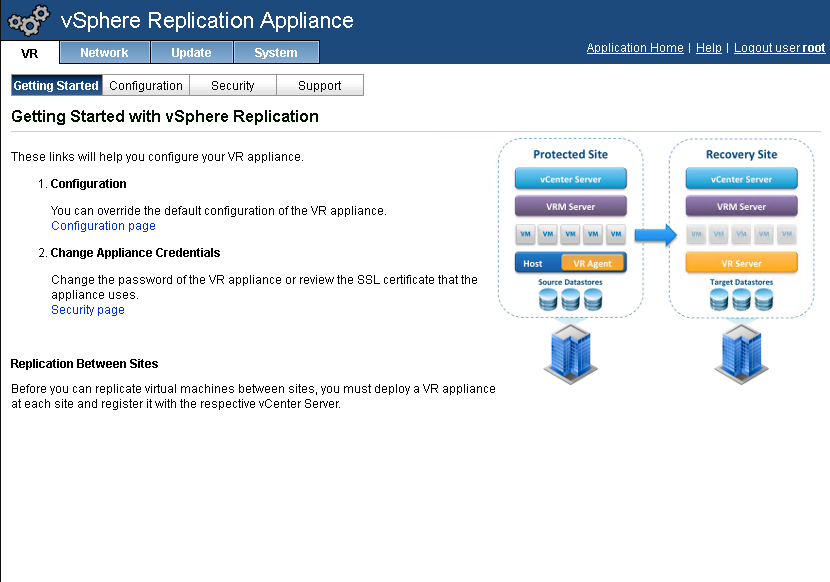830x582 pixels.
Task: Click the Target Datastores cylinder icons
Action: tap(741, 299)
